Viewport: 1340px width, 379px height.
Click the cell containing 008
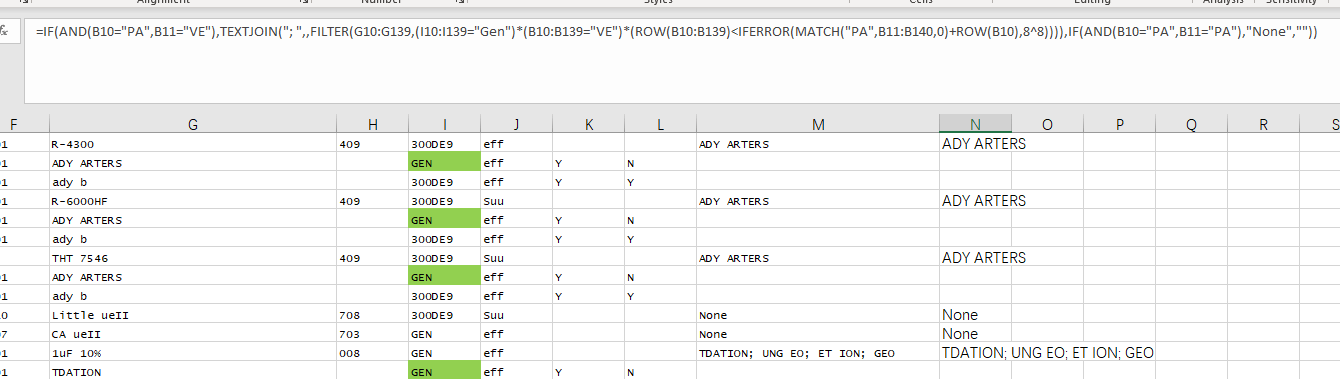coord(372,353)
